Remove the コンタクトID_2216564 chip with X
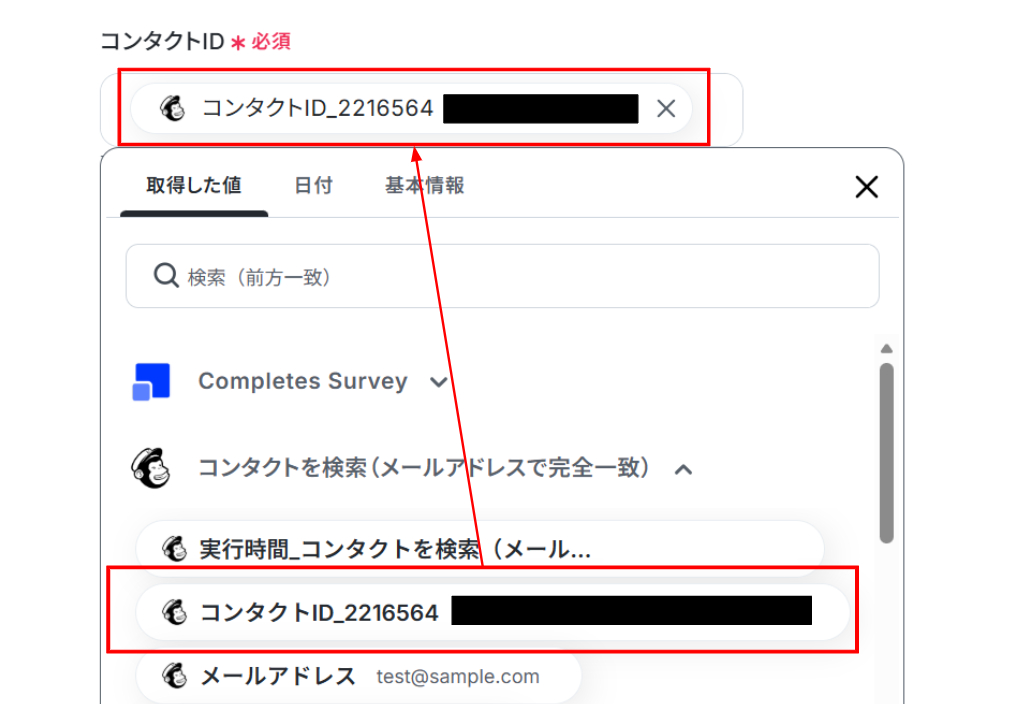Viewport: 1016px width, 704px height. [666, 109]
